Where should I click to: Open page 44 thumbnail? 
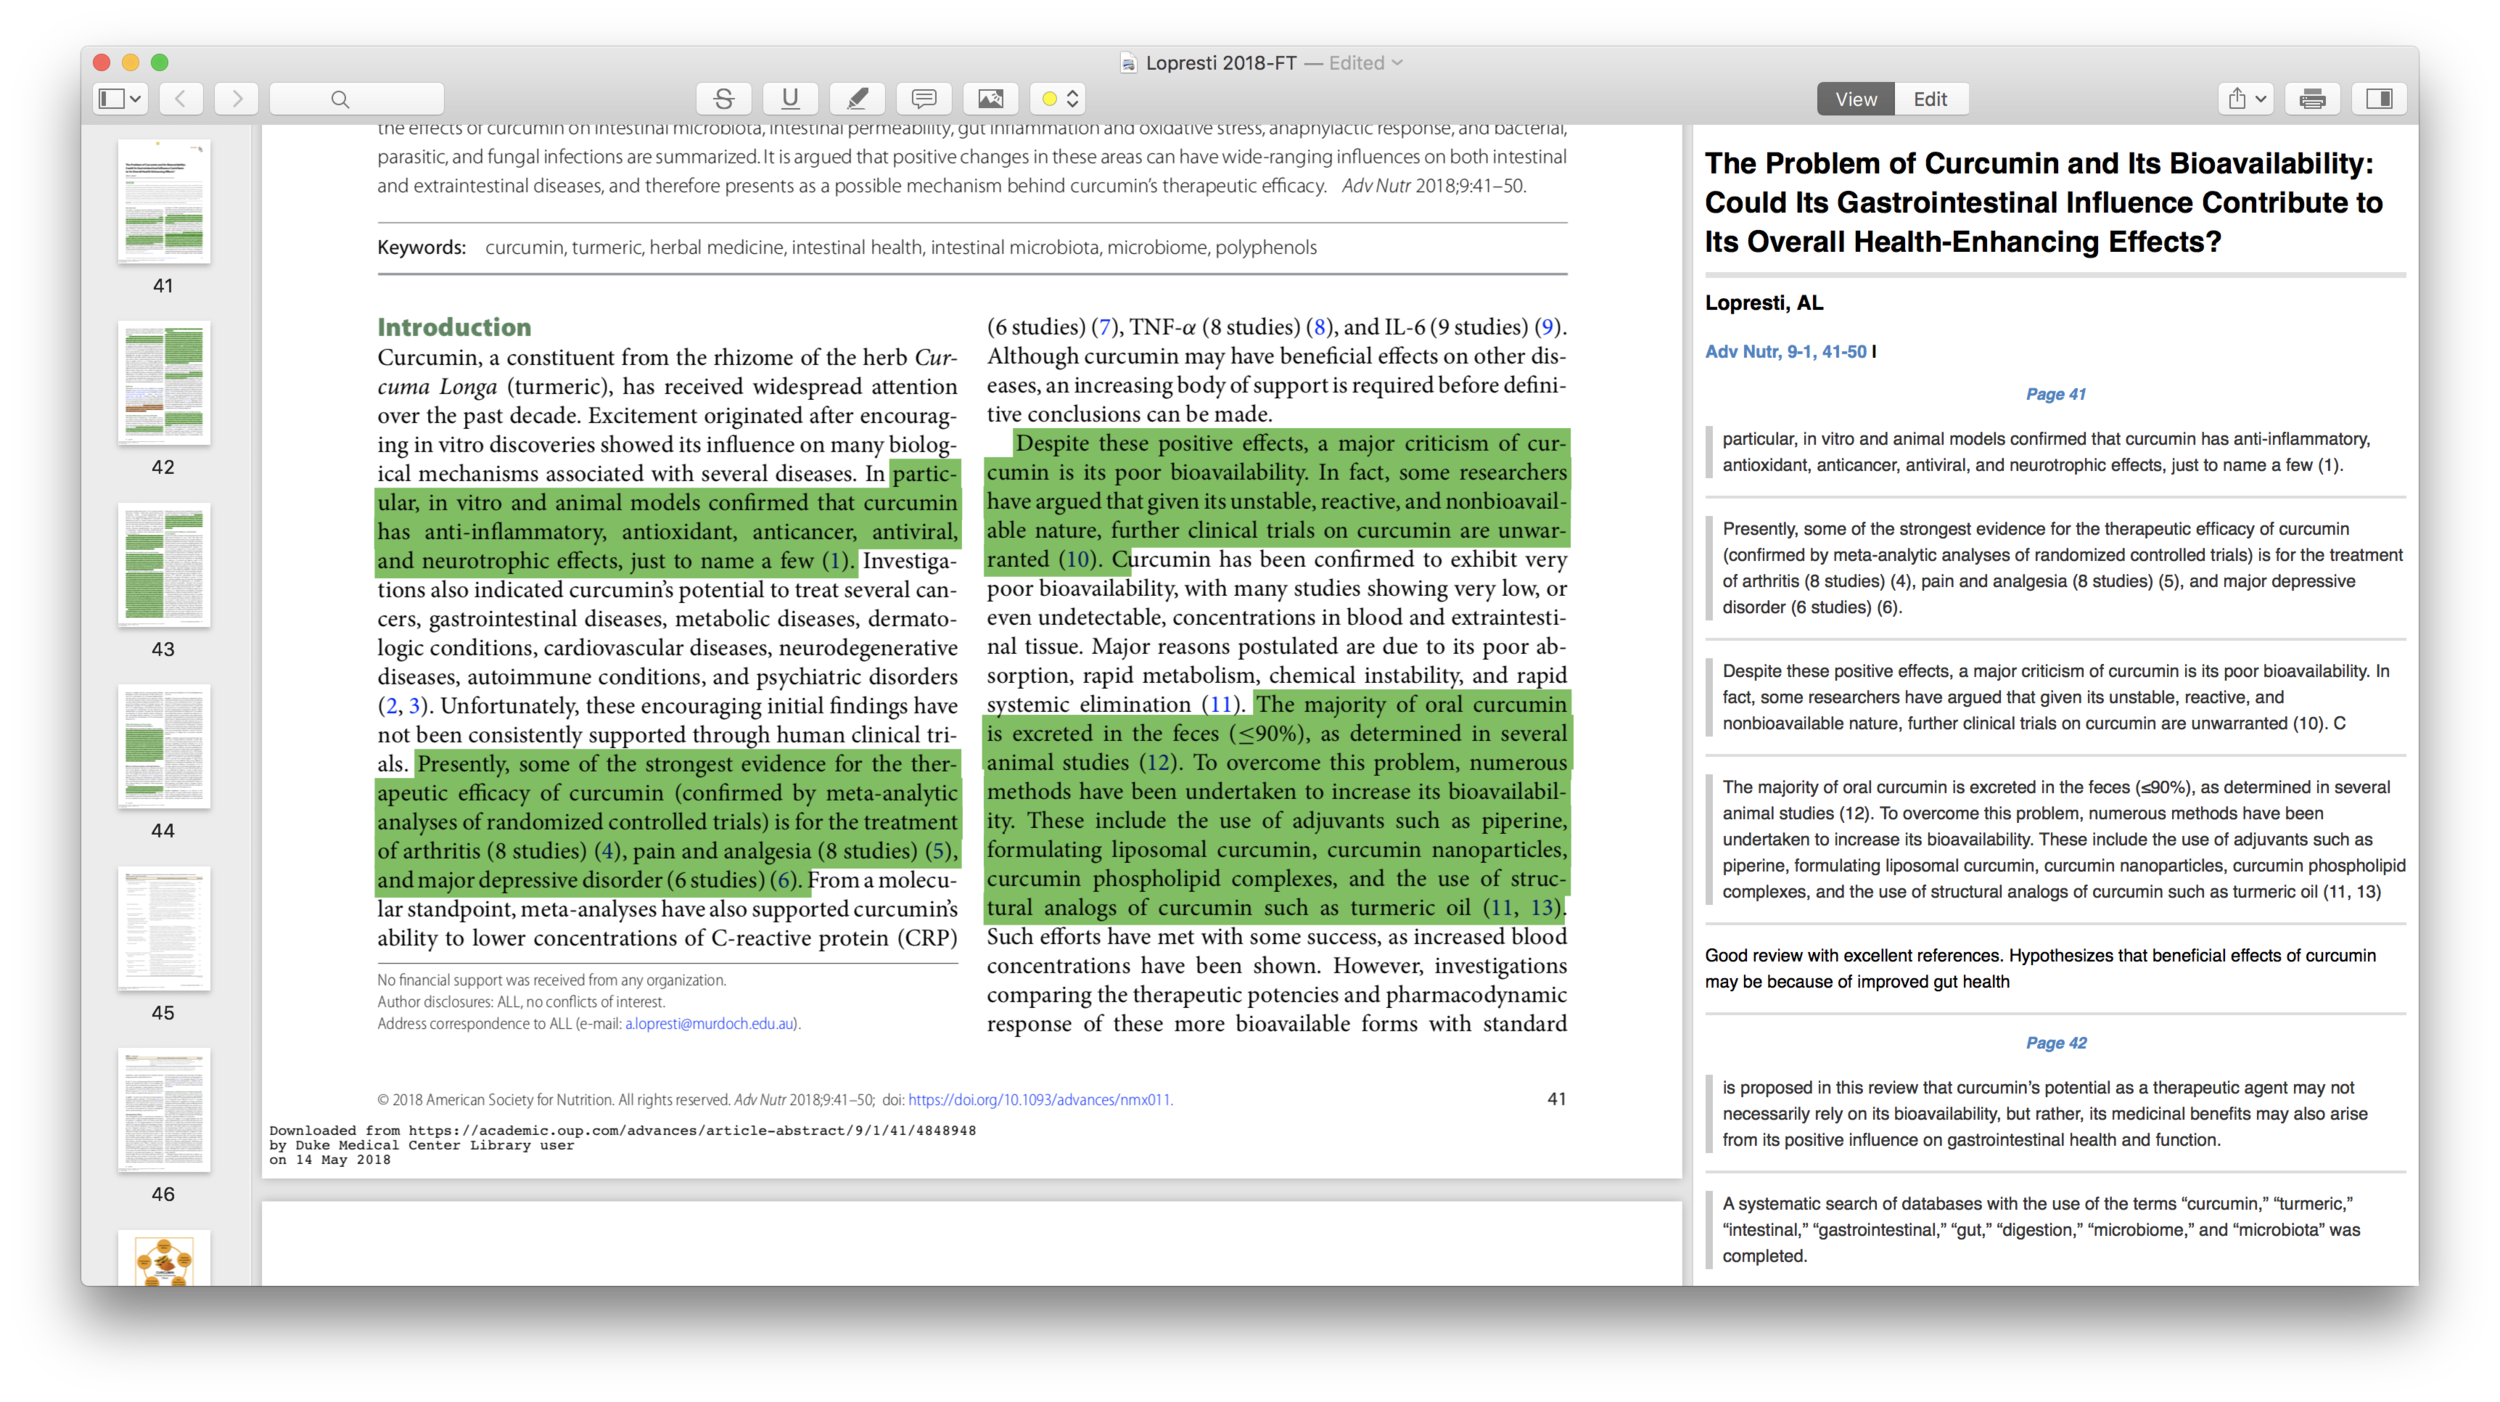pyautogui.click(x=164, y=747)
